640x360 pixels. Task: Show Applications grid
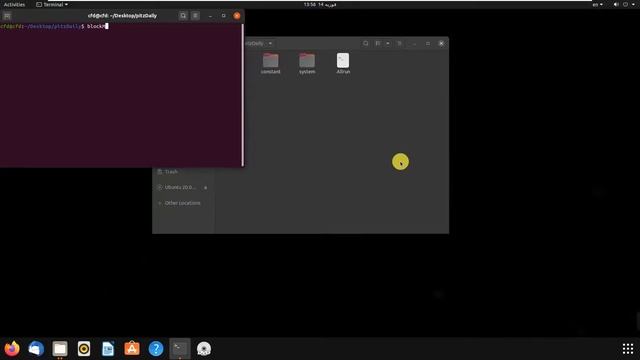[628, 349]
